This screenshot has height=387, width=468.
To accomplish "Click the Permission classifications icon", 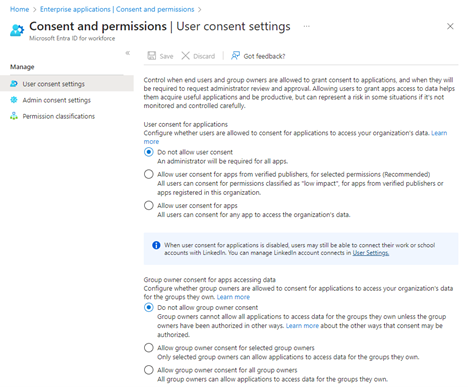I will click(x=14, y=116).
